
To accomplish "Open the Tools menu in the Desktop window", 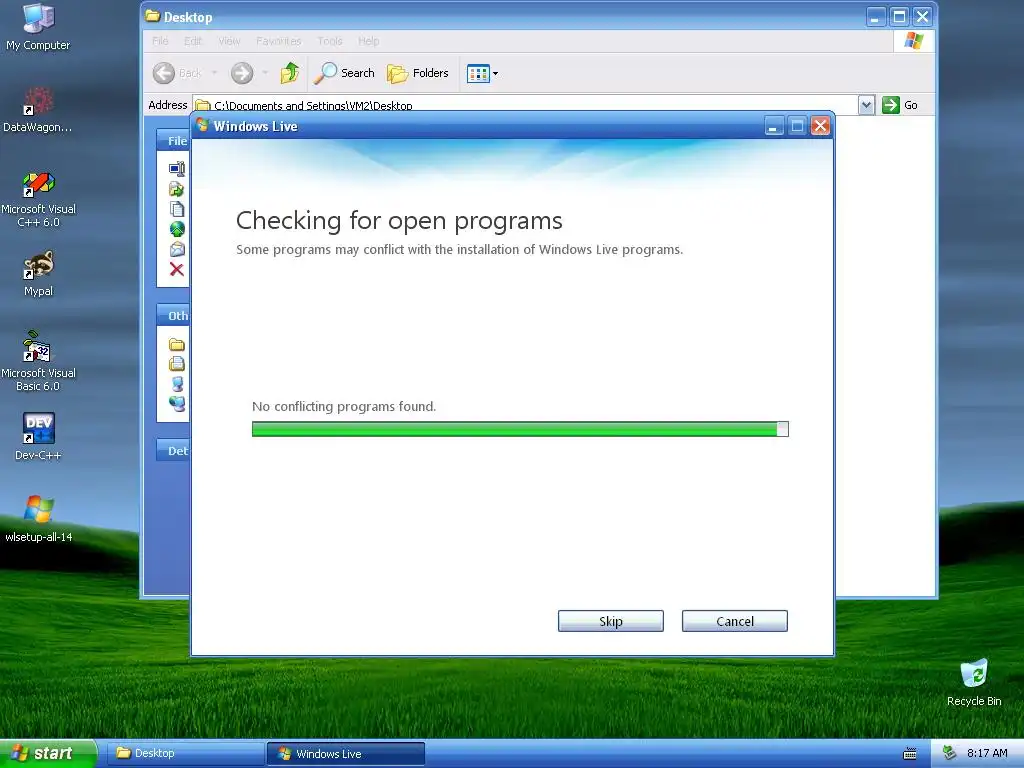I will point(330,40).
